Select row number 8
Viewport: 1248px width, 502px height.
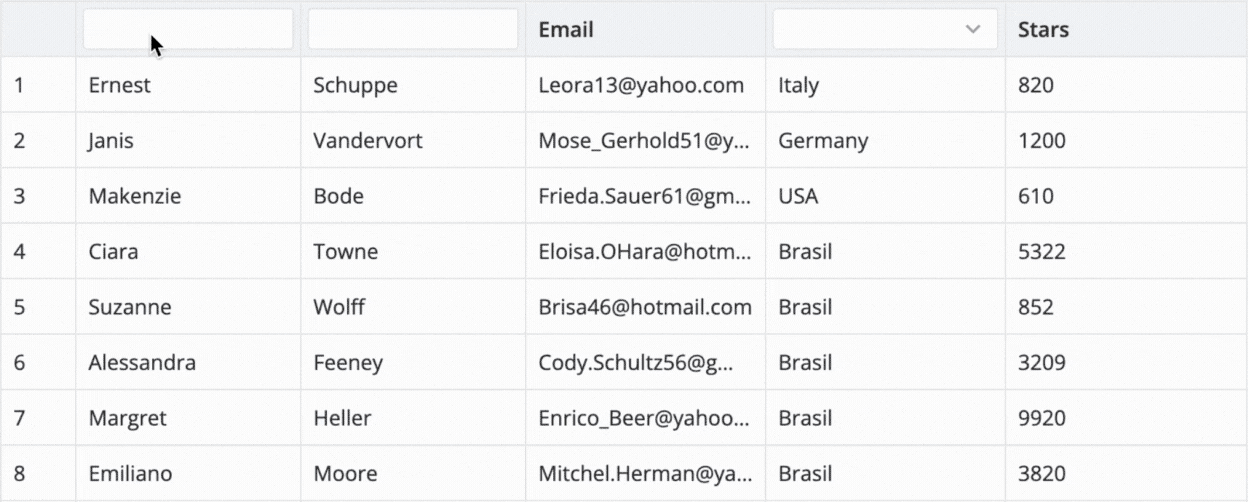point(19,474)
